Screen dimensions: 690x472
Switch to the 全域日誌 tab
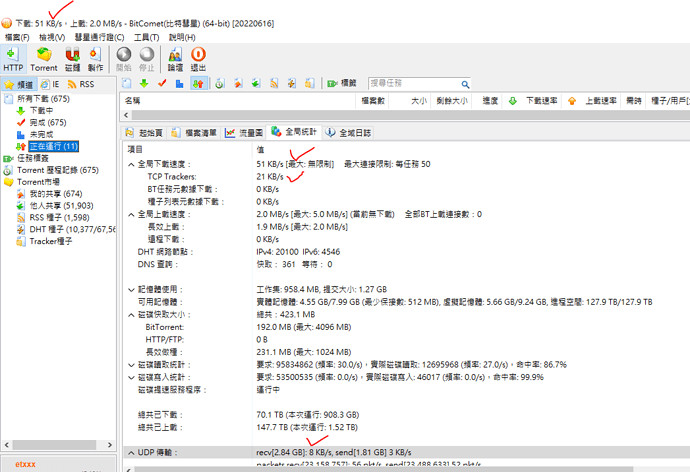coord(349,131)
